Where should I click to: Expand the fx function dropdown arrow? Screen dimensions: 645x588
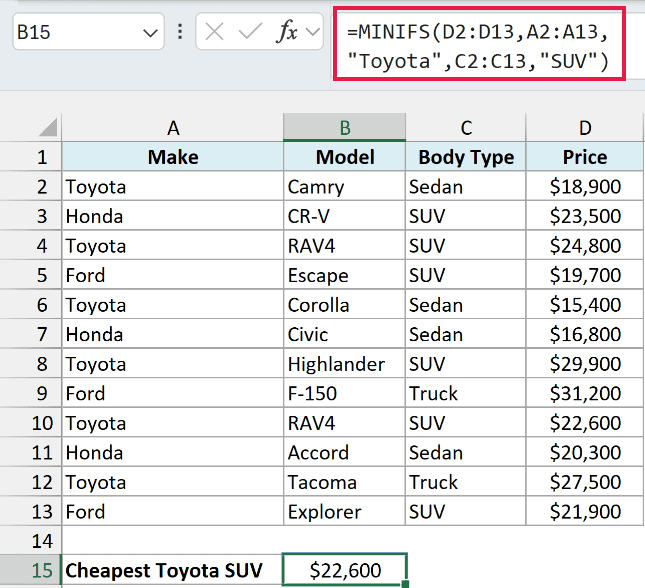coord(313,32)
